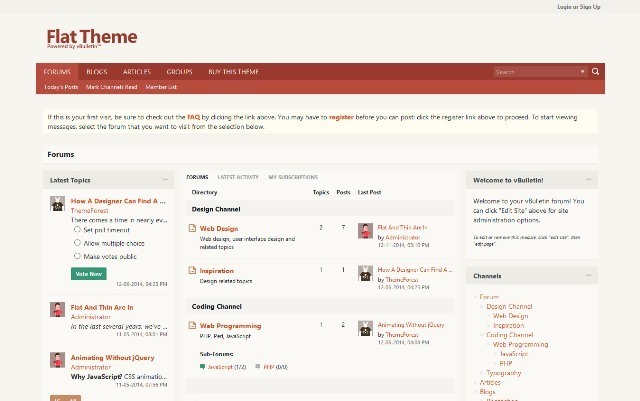The image size is (640, 401).
Task: Select PHP in Channels tree
Action: click(x=506, y=363)
